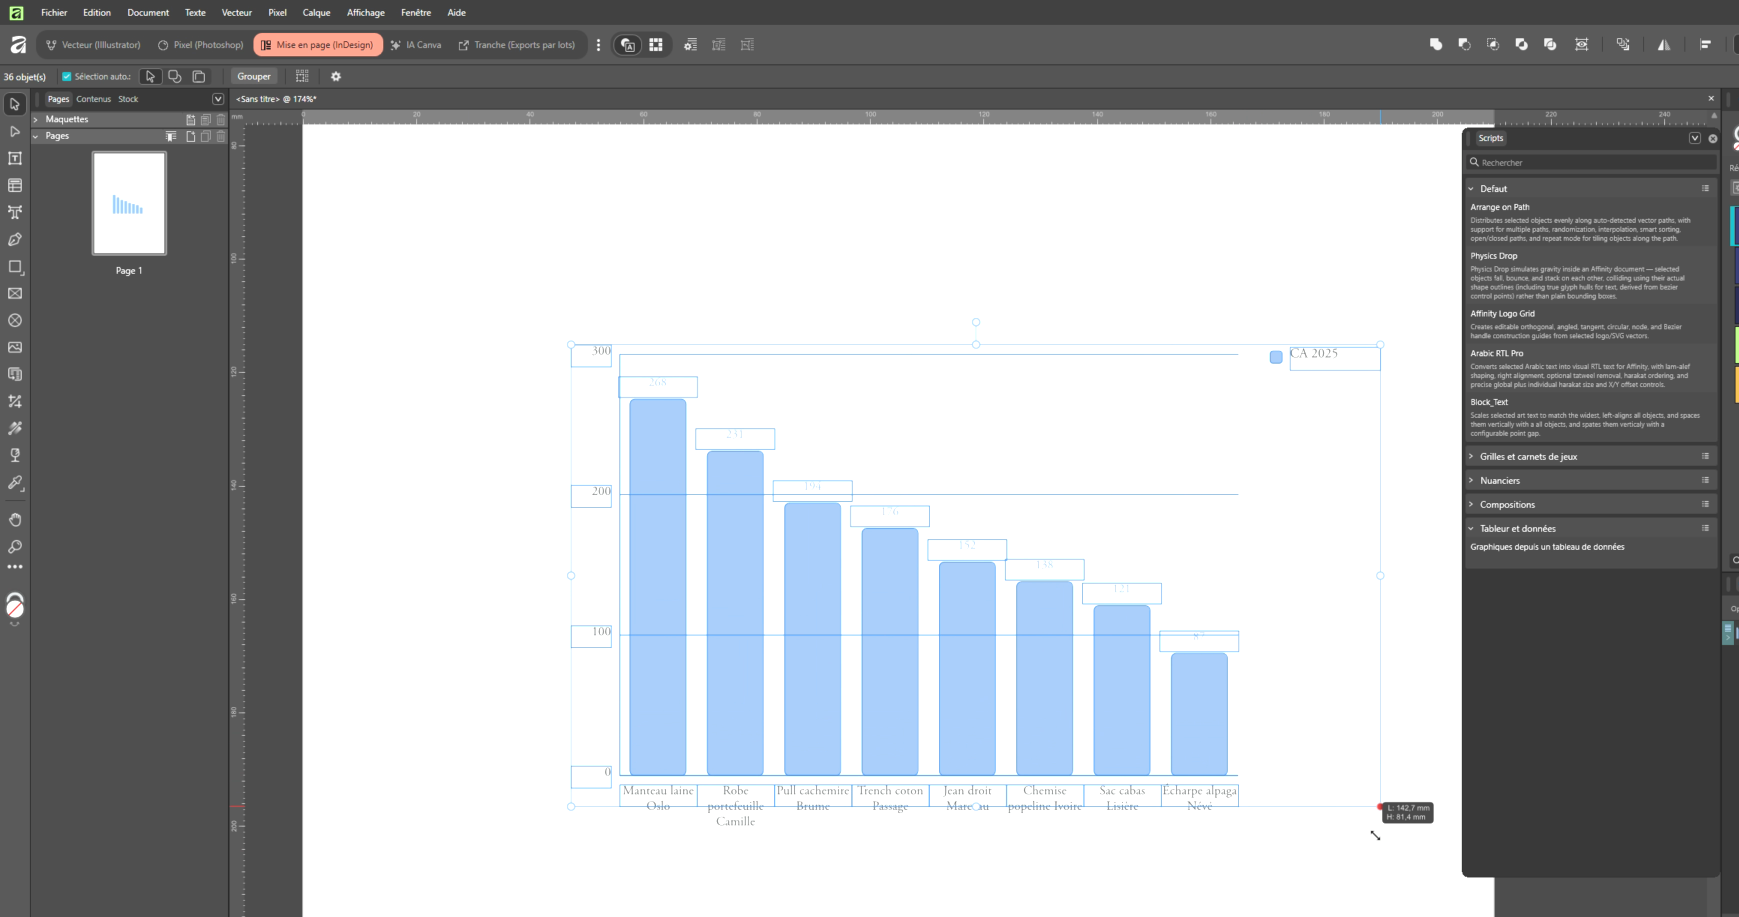The image size is (1739, 917).
Task: Select the Rectangle shape tool
Action: [x=15, y=267]
